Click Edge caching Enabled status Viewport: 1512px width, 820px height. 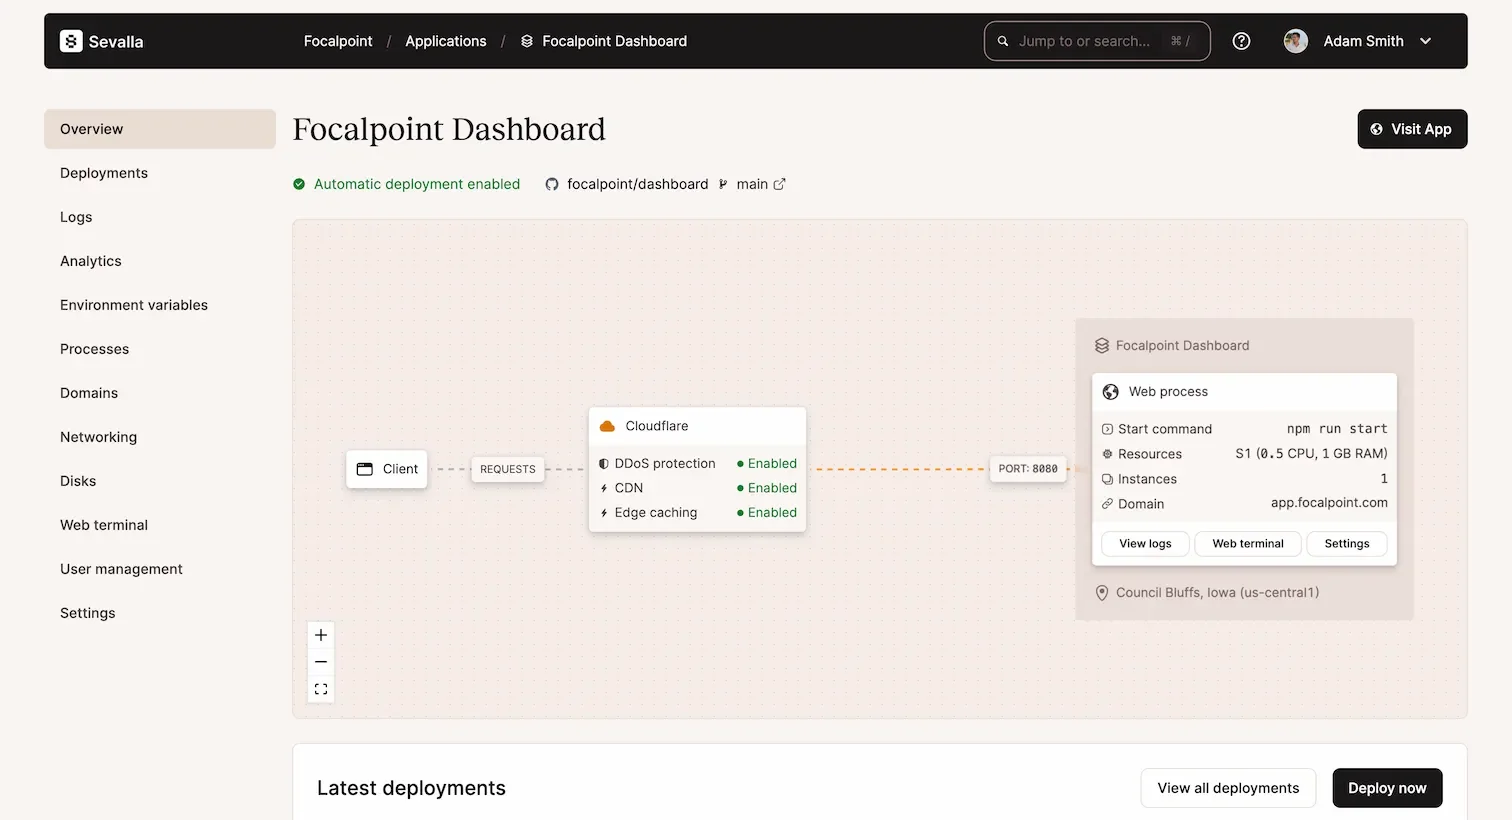coord(767,513)
